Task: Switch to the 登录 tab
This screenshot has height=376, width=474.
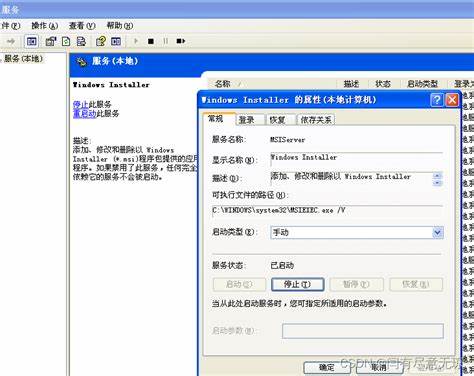Action: 247,120
